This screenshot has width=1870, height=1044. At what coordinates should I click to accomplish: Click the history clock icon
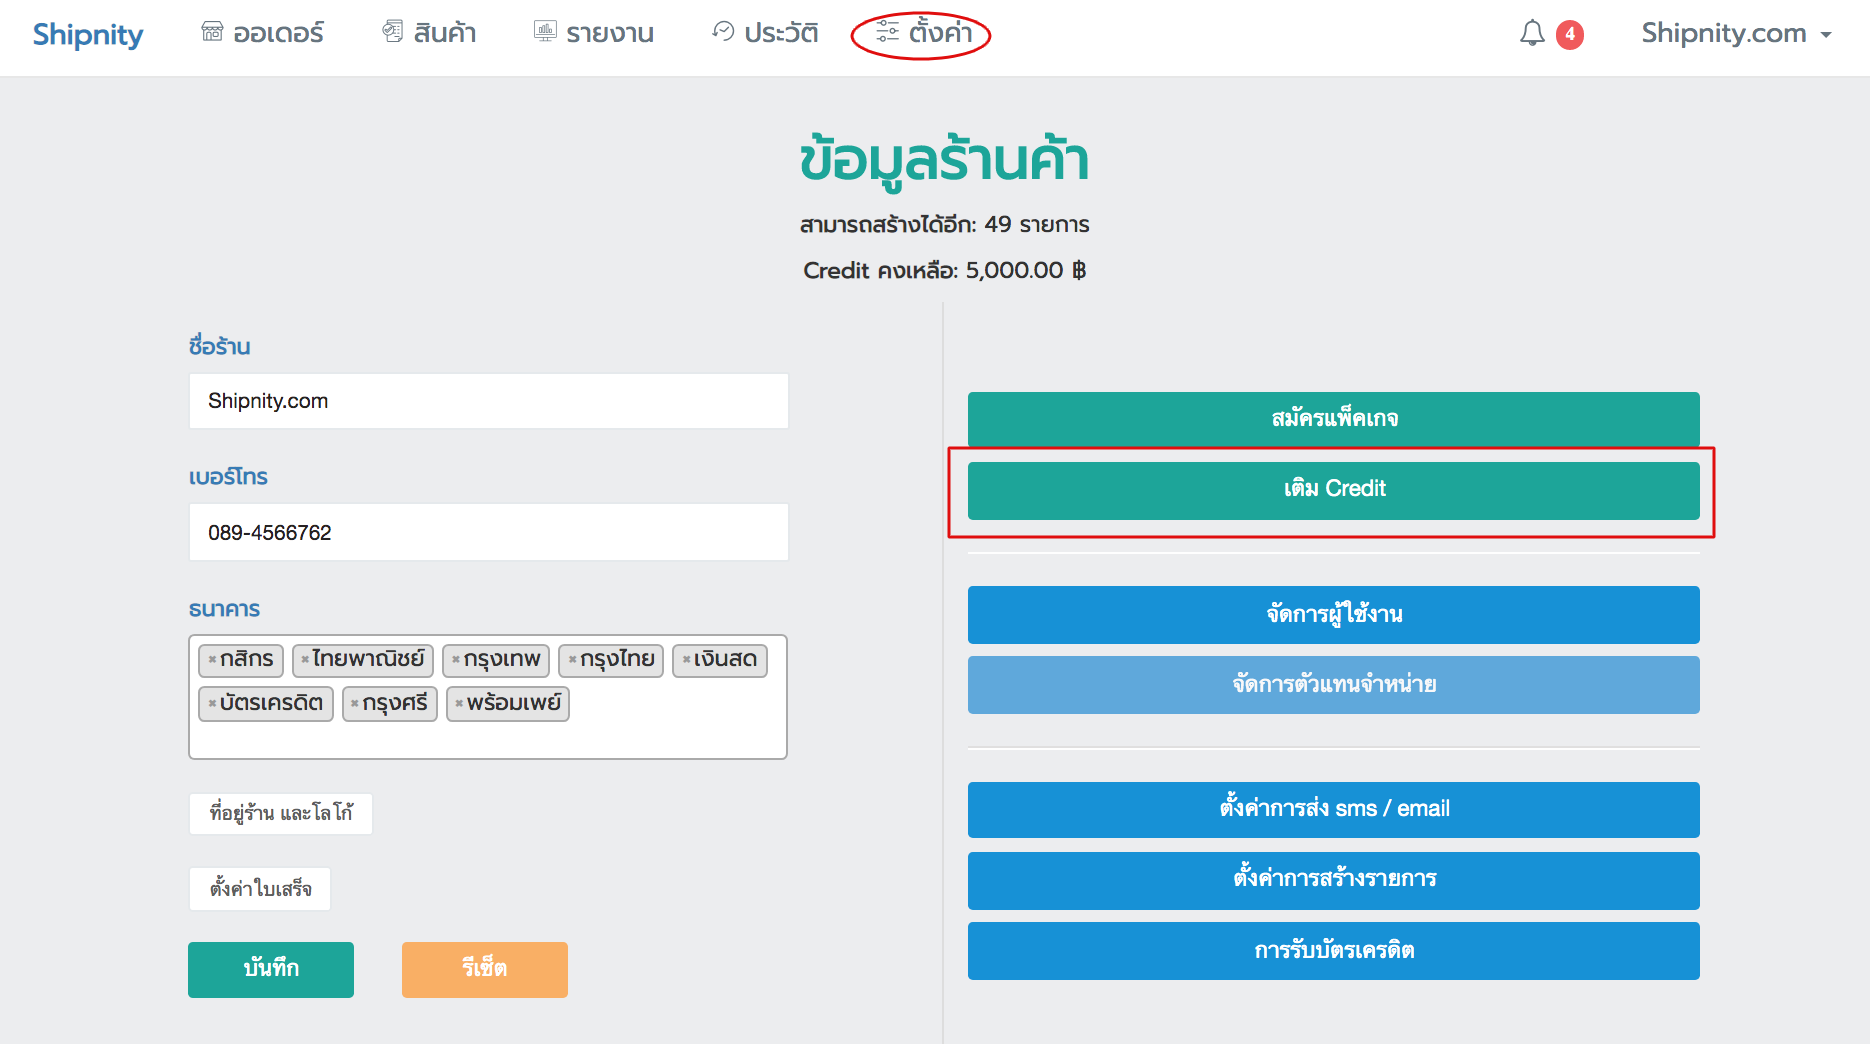coord(723,32)
